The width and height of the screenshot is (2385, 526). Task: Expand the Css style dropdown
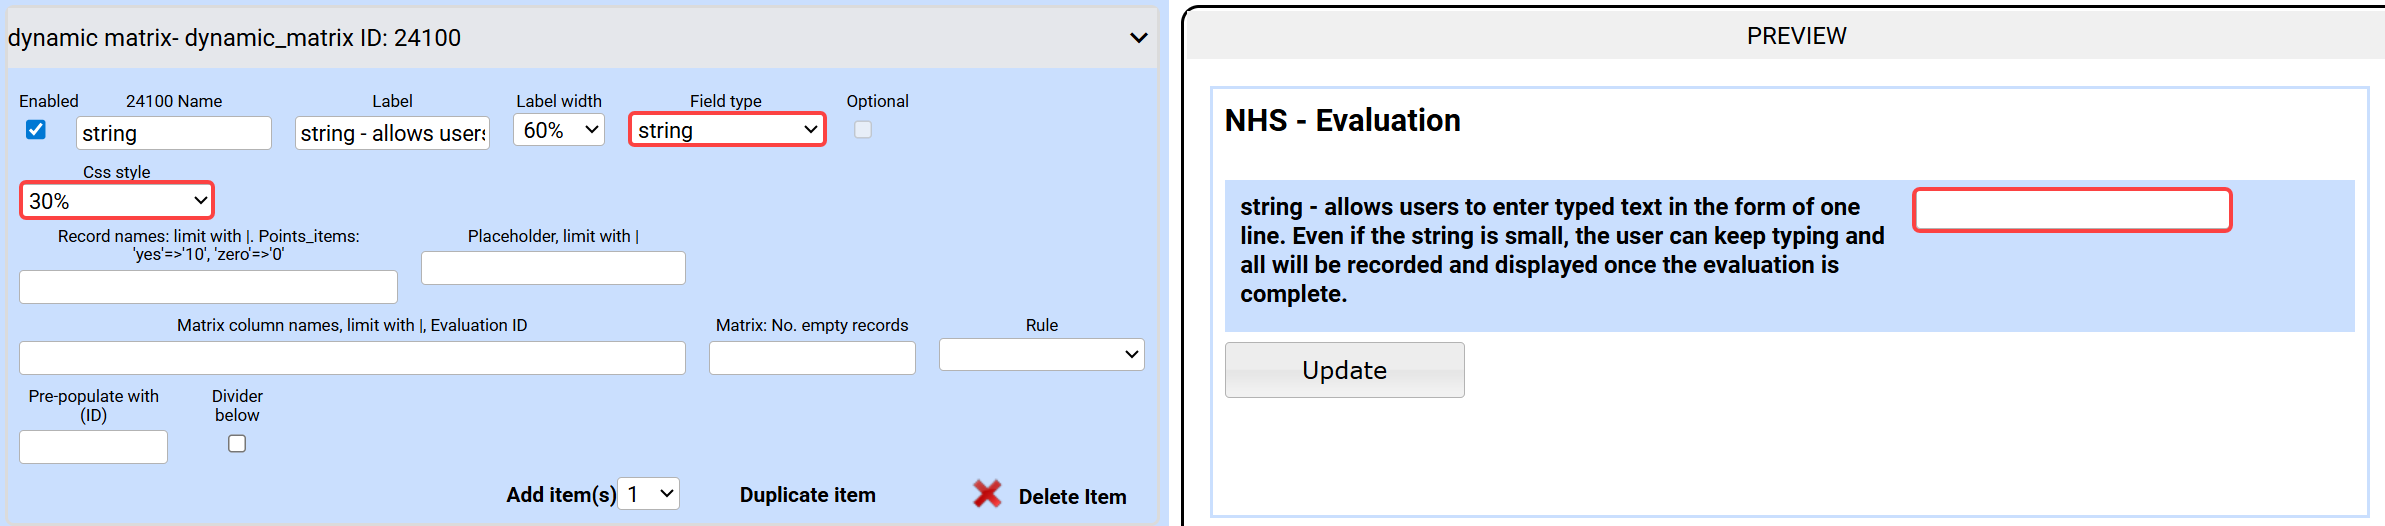click(117, 201)
